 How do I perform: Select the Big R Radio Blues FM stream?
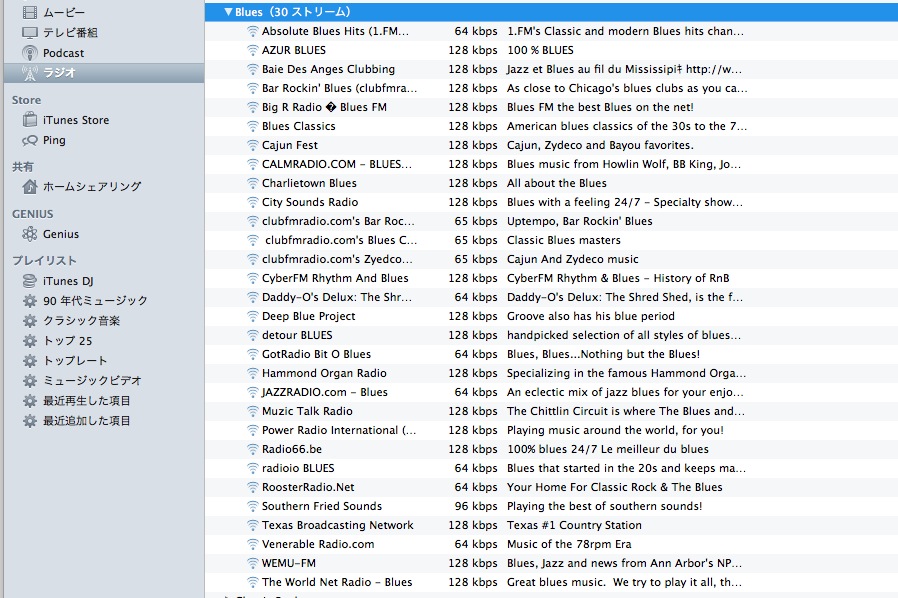324,107
